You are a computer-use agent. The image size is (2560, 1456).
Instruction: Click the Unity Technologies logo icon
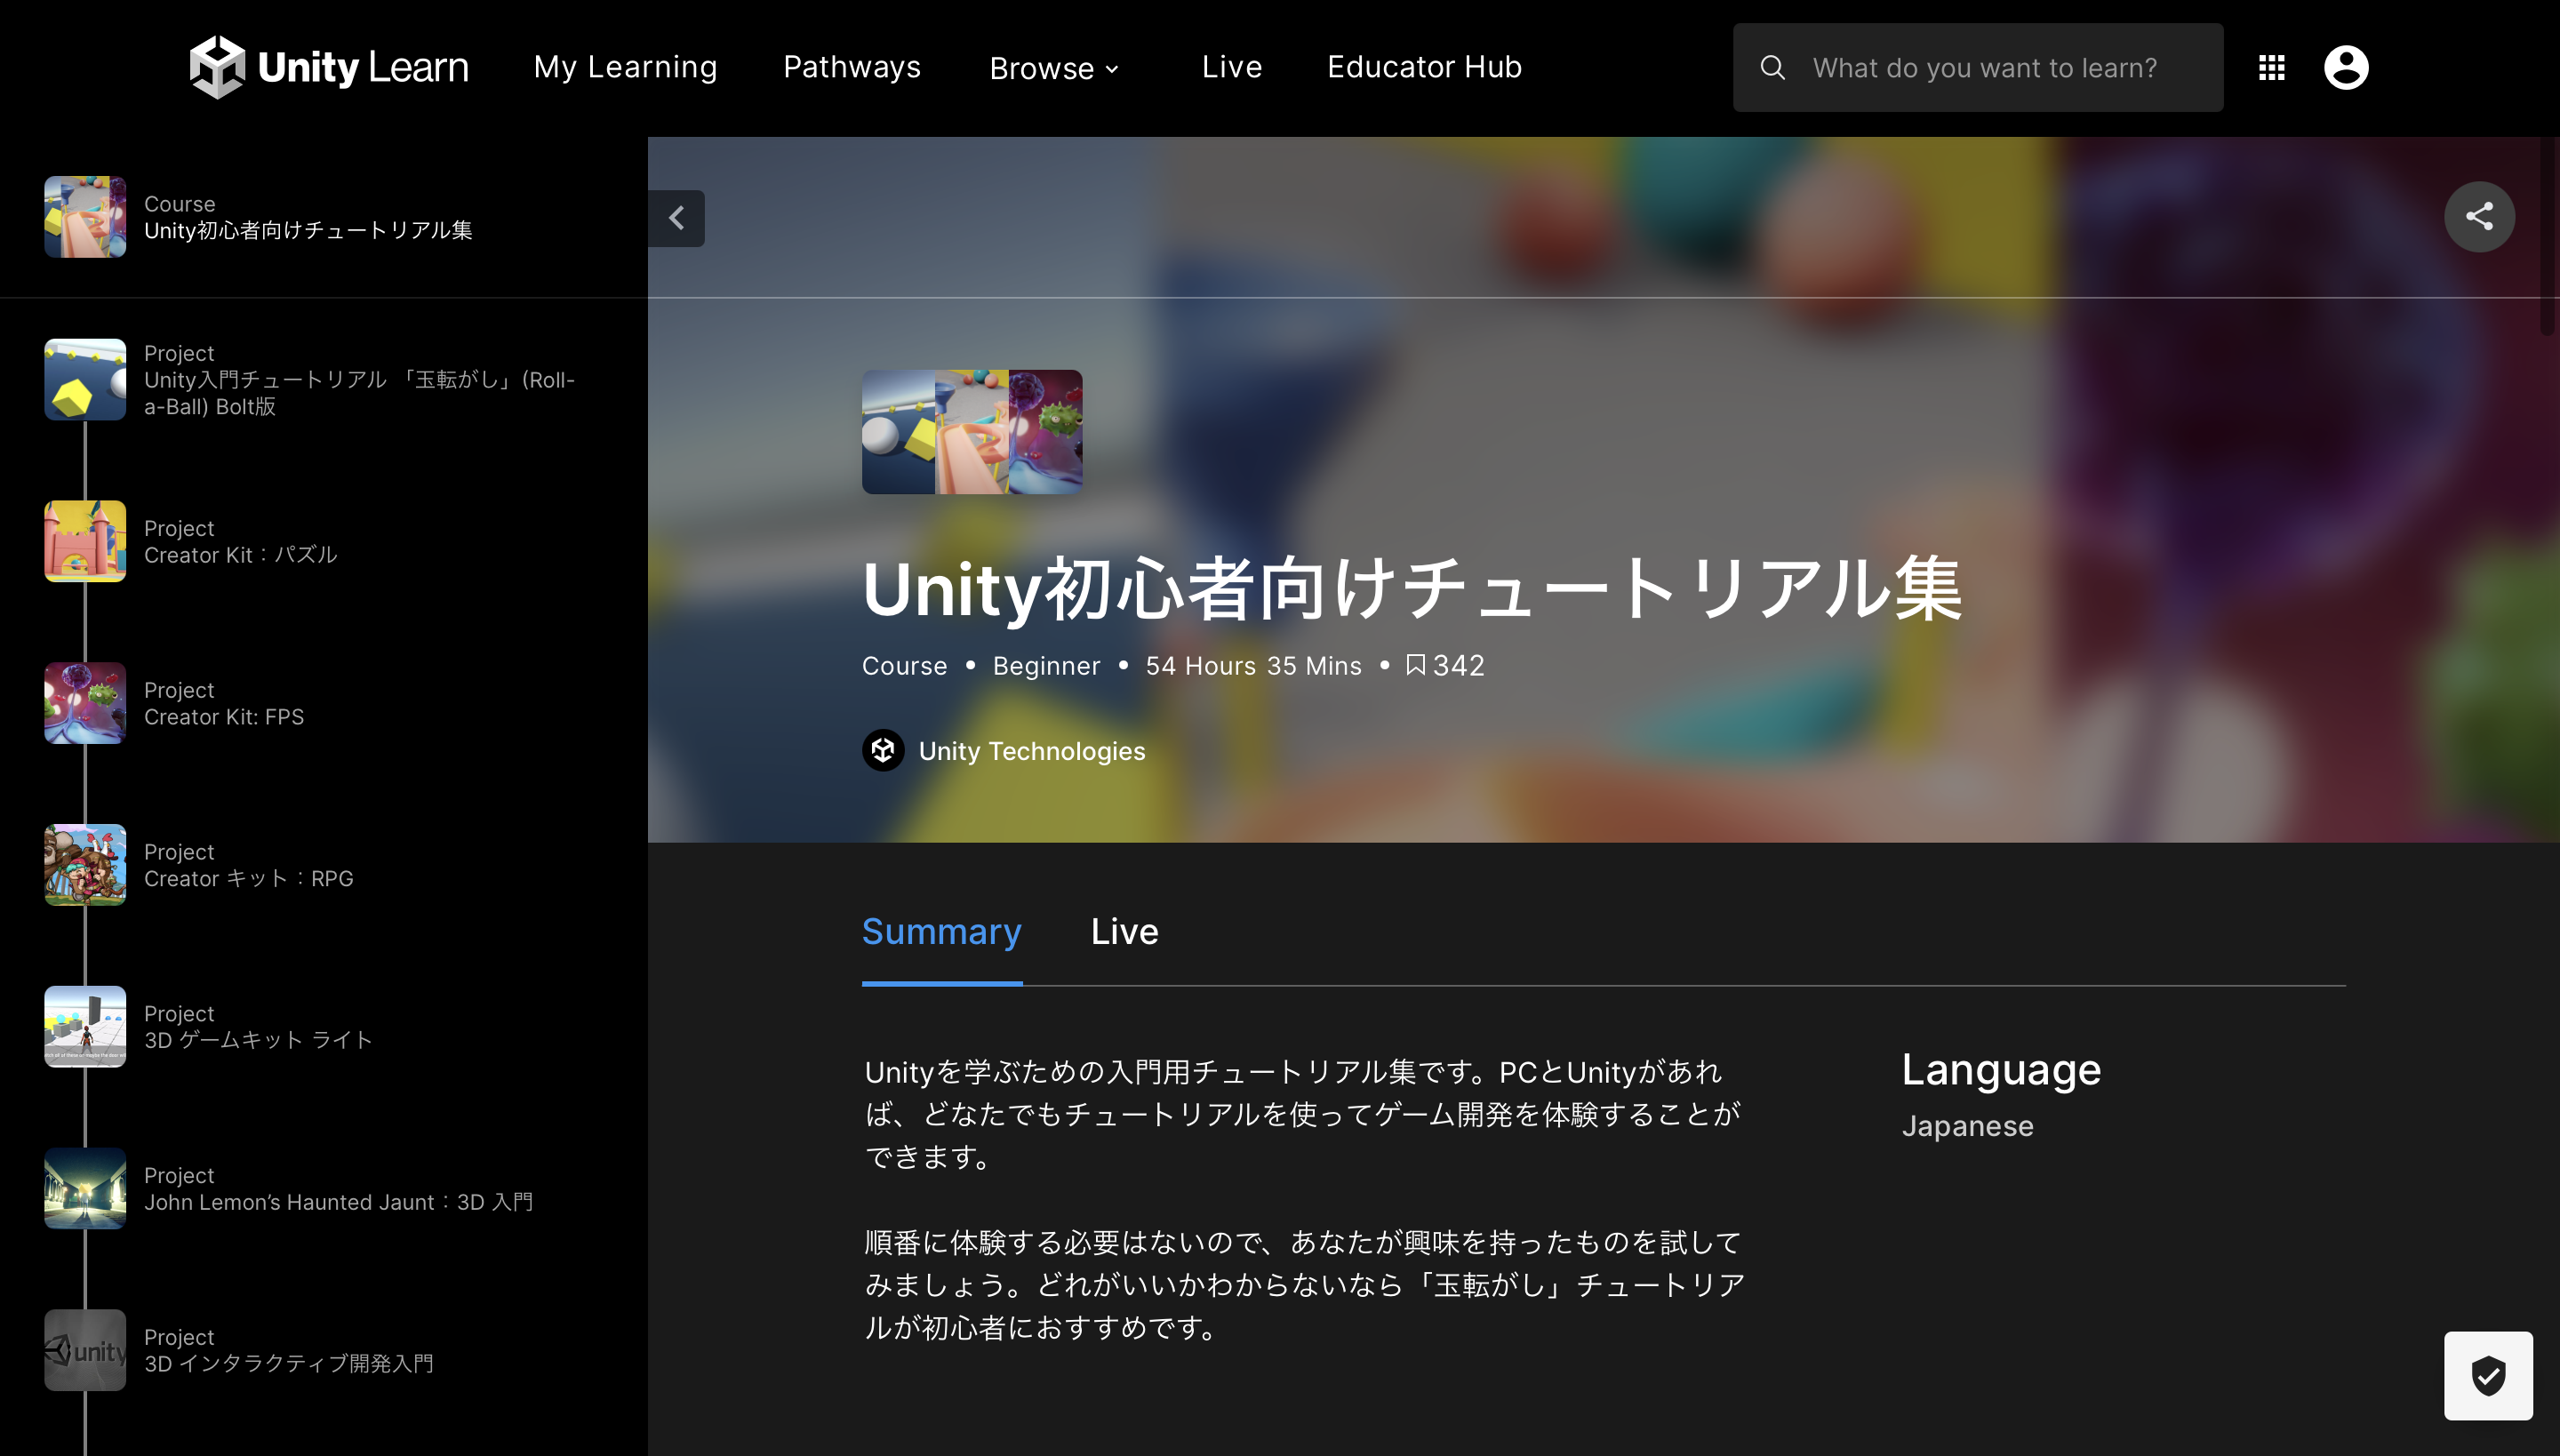click(x=883, y=751)
